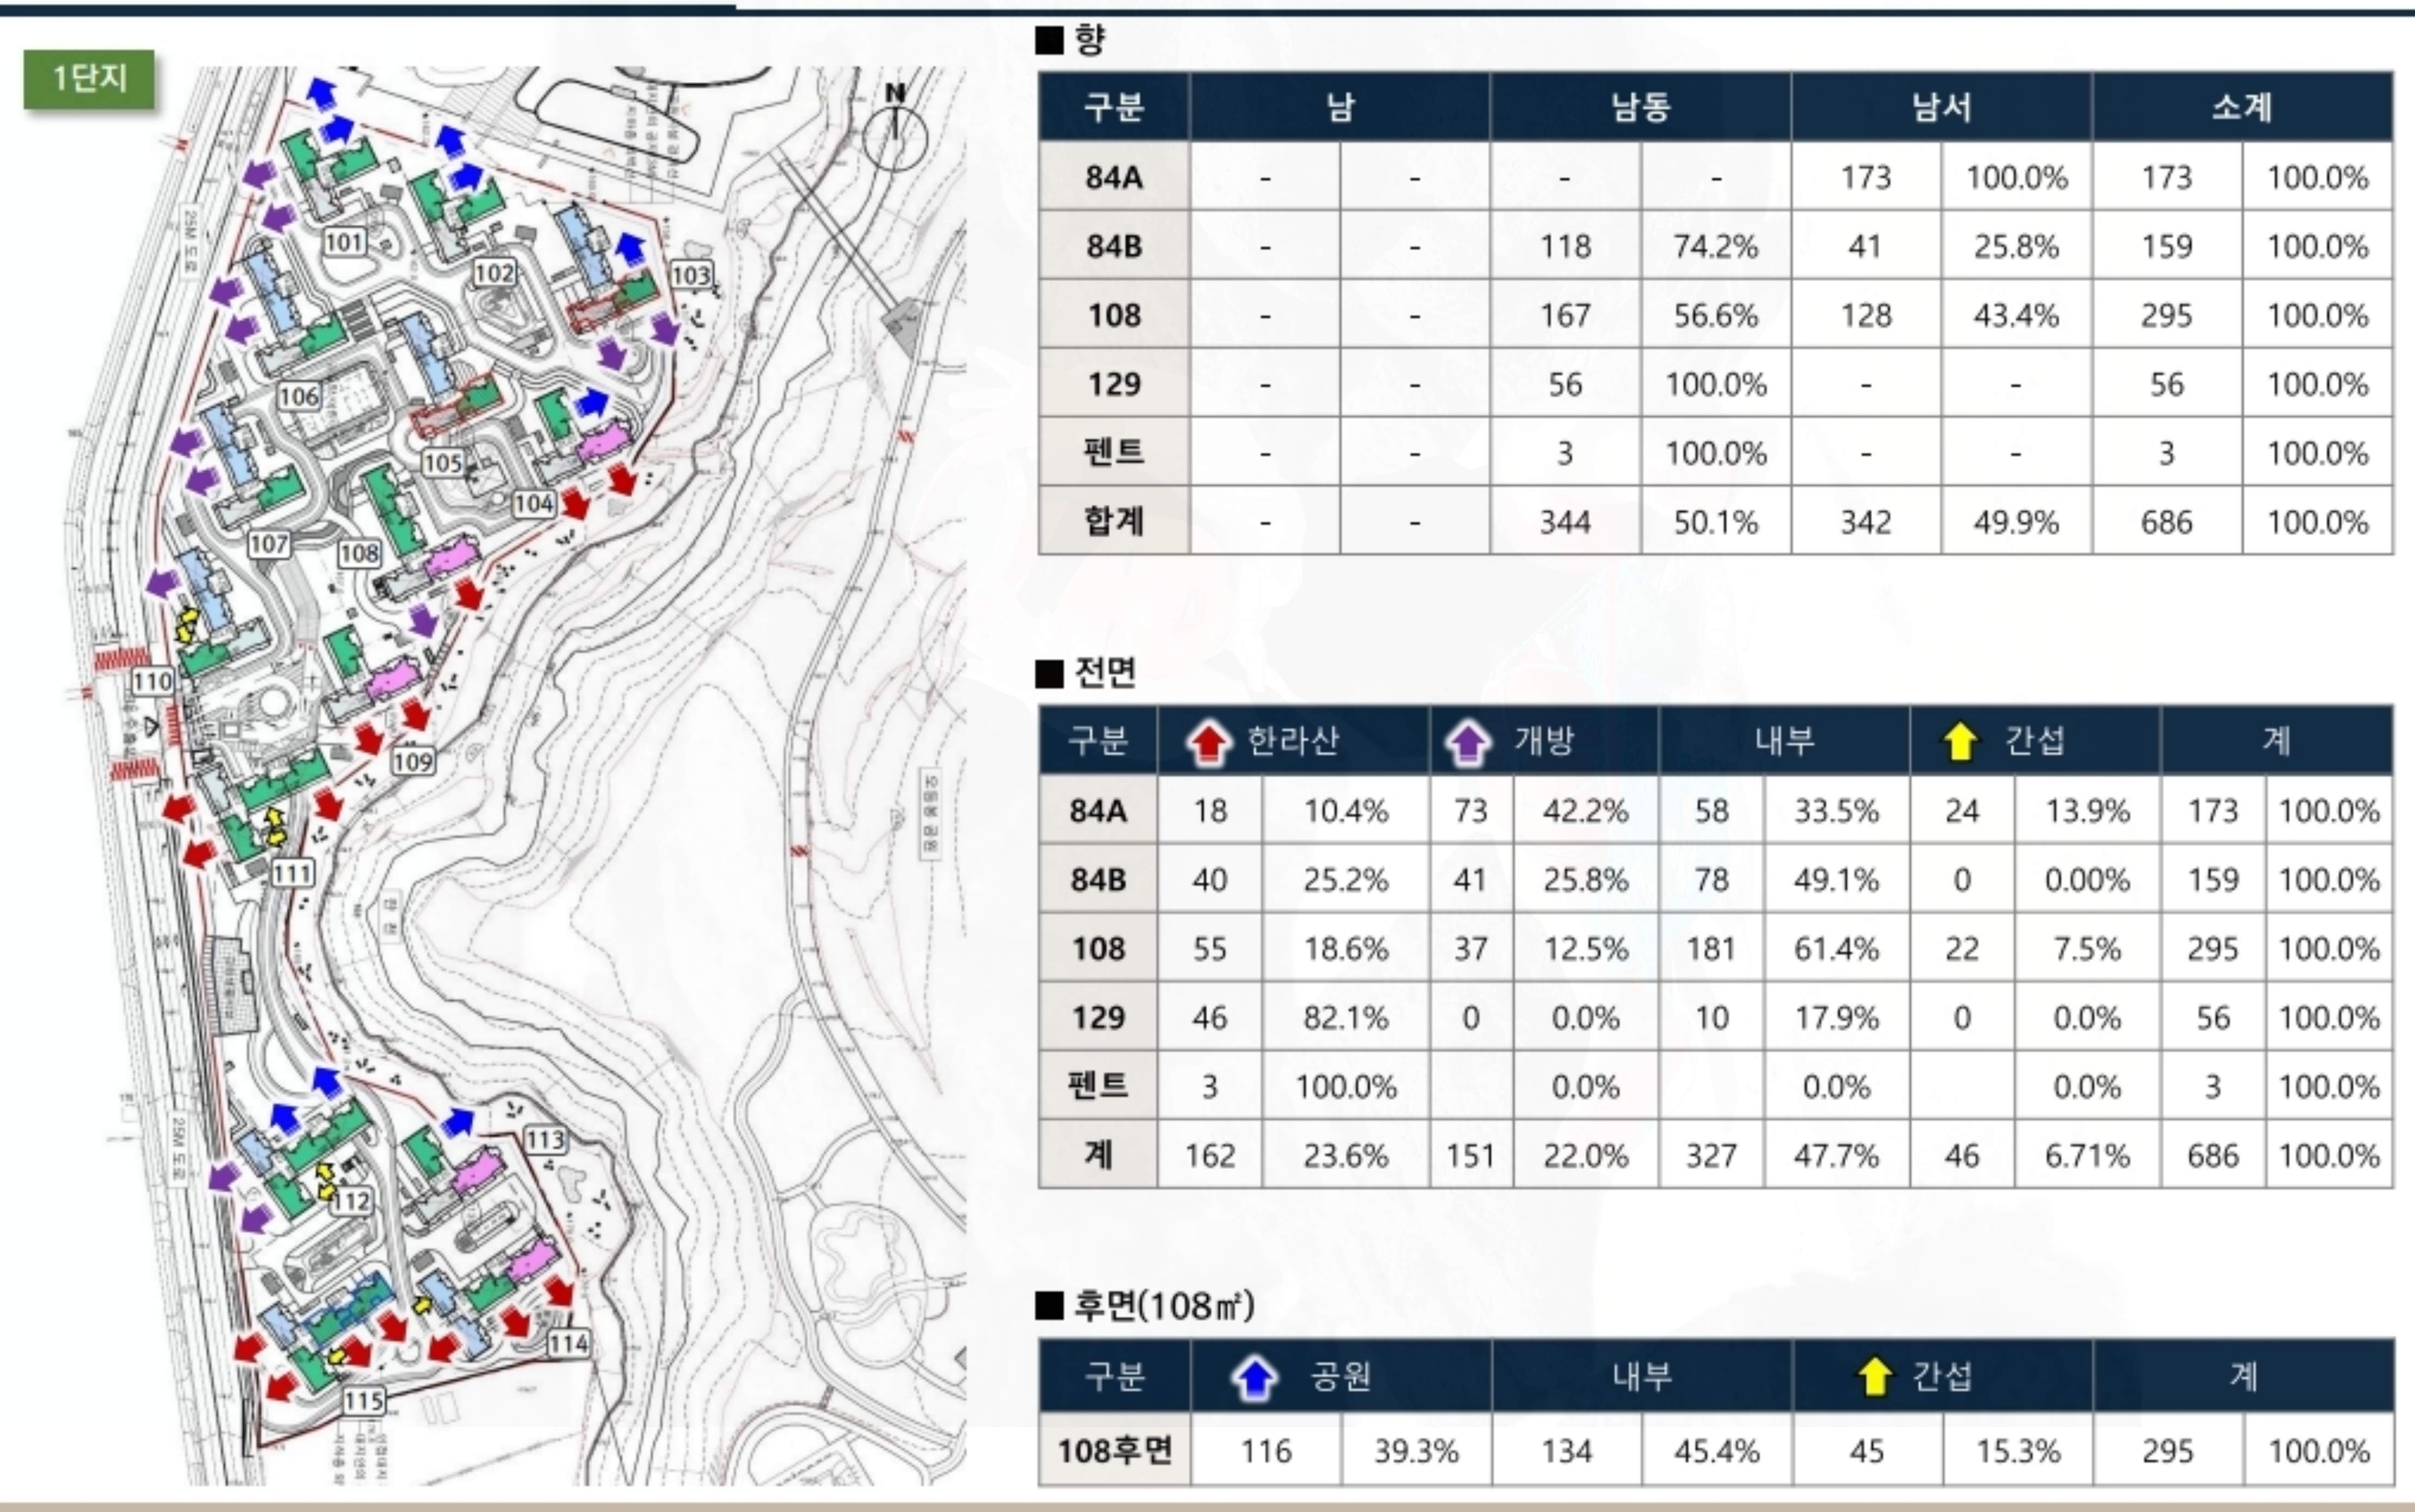Click the 소계 column header
The width and height of the screenshot is (2415, 1512).
[2241, 106]
